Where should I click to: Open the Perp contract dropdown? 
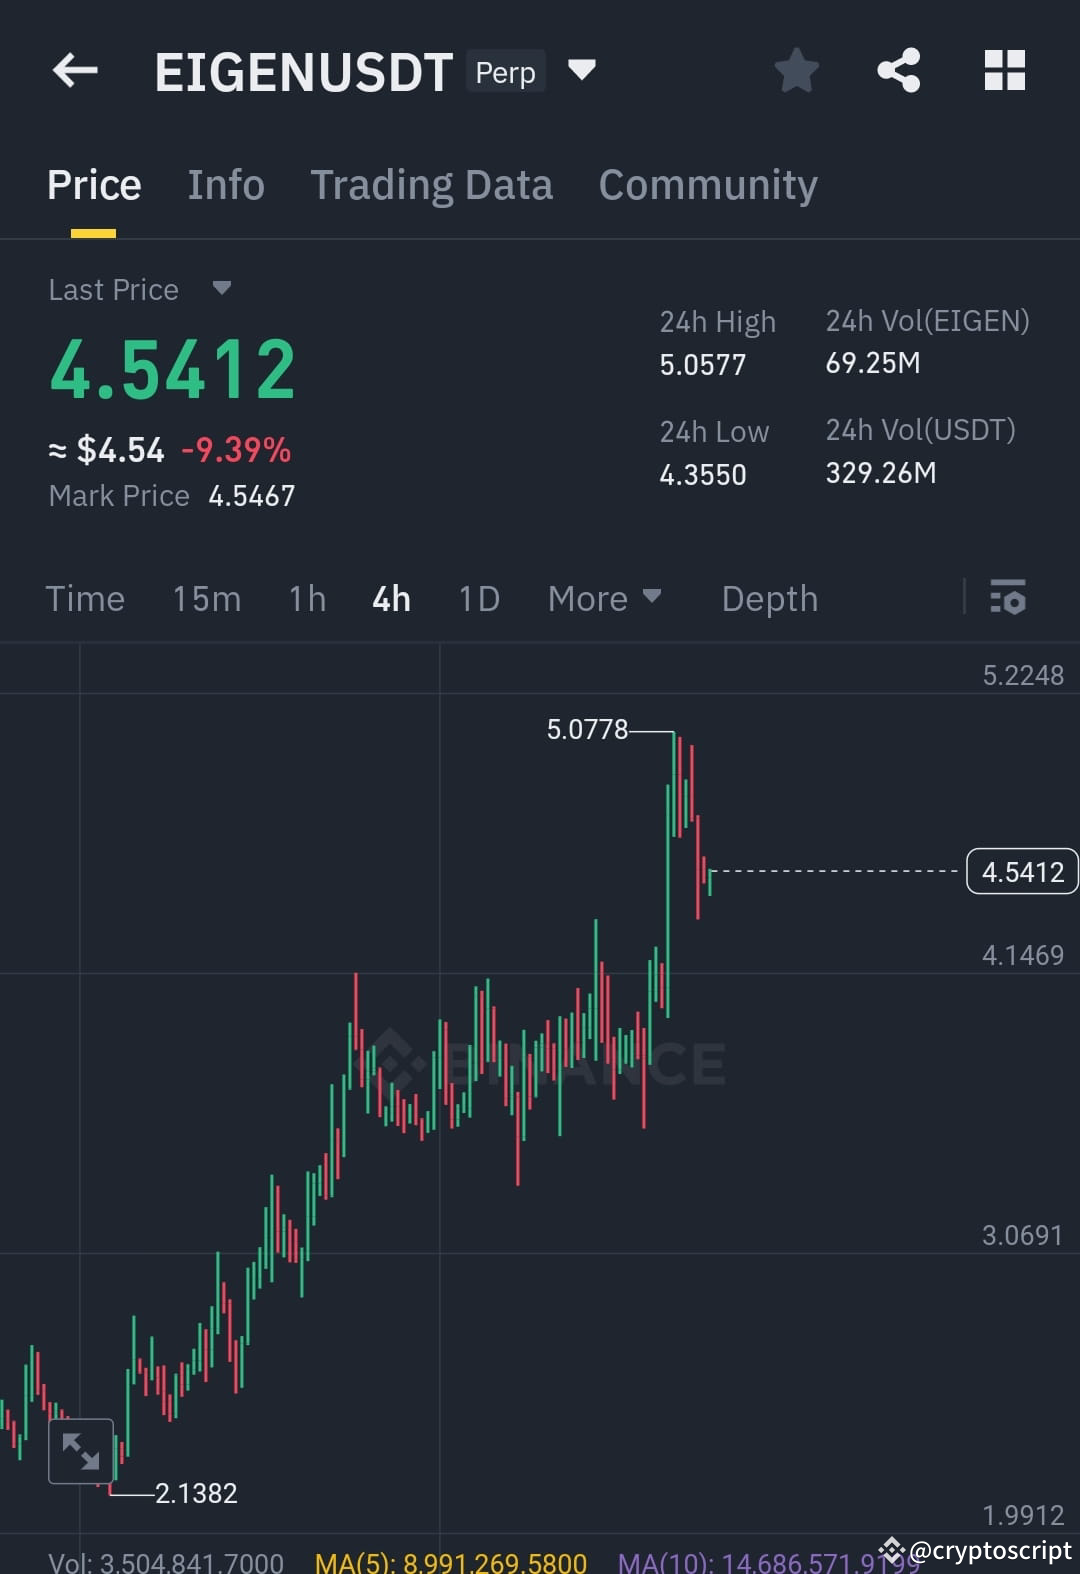point(581,70)
